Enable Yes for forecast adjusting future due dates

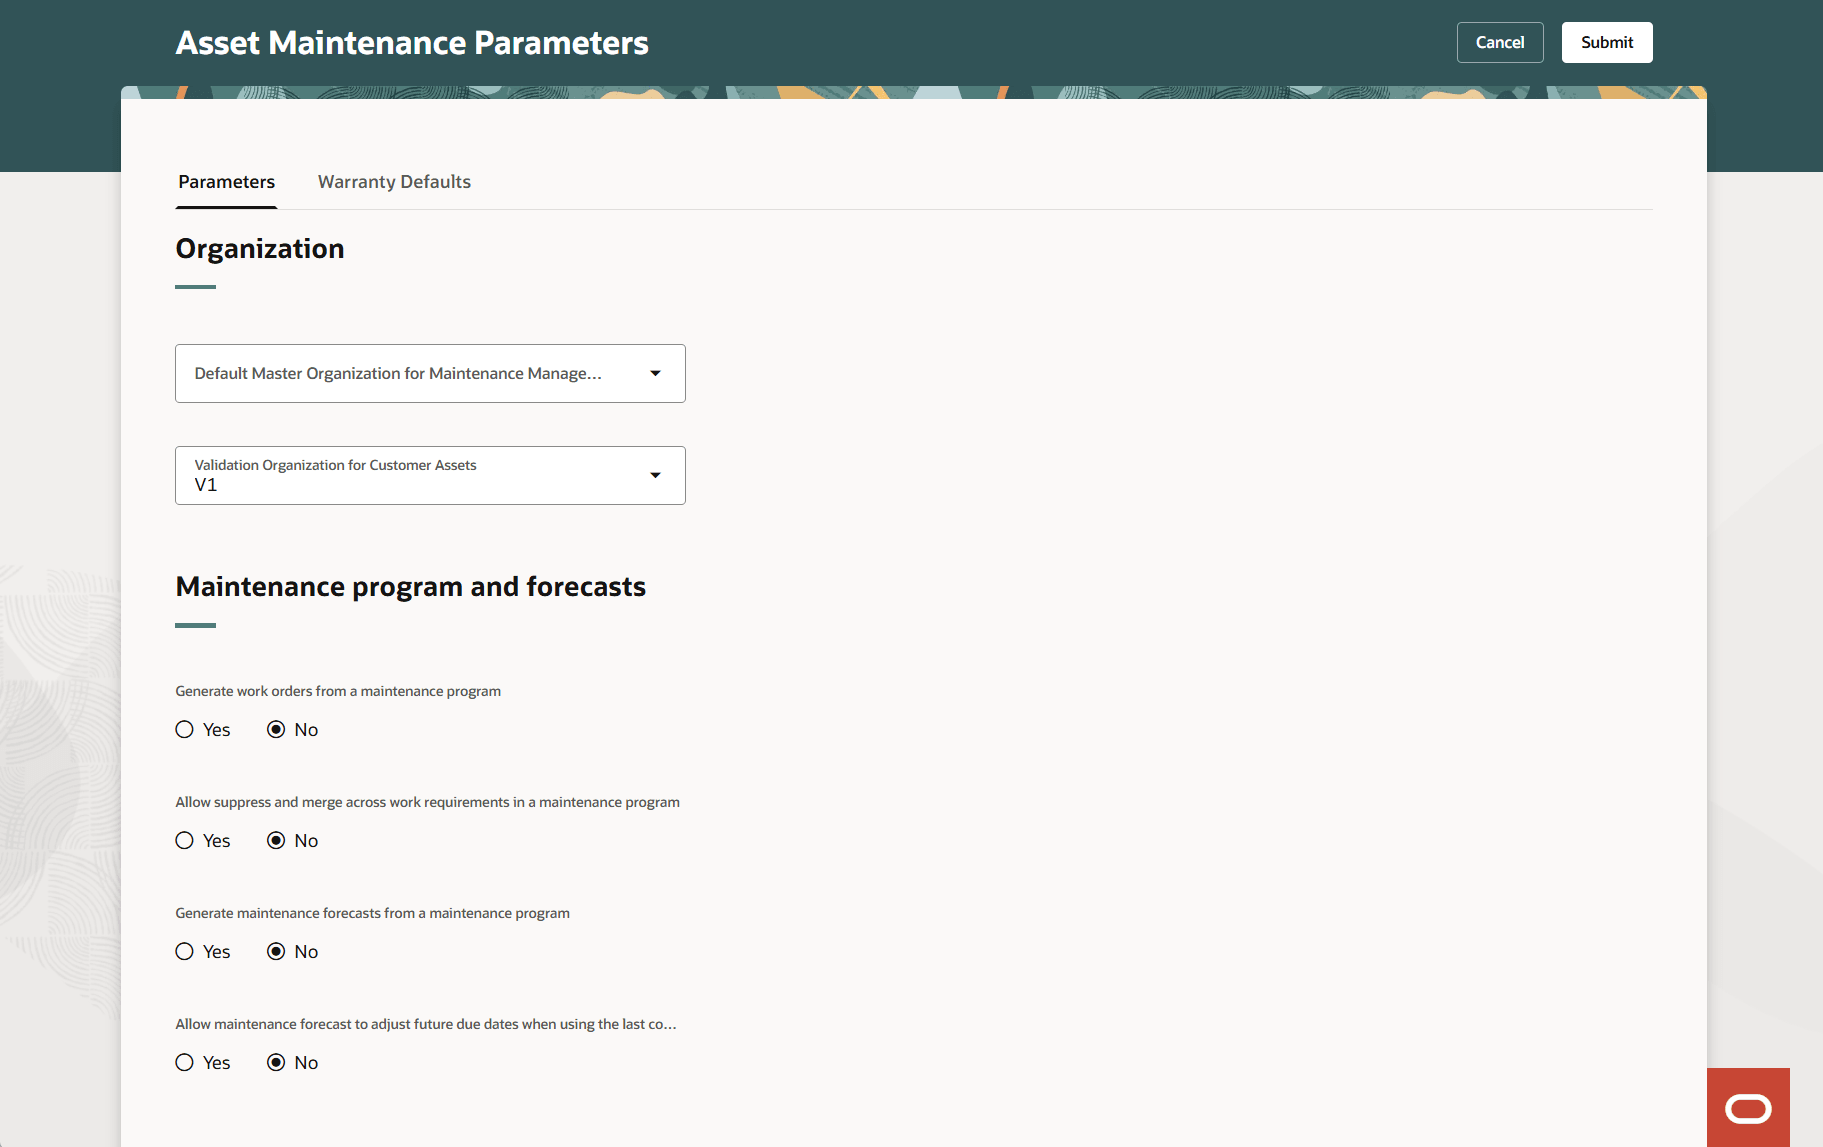184,1062
